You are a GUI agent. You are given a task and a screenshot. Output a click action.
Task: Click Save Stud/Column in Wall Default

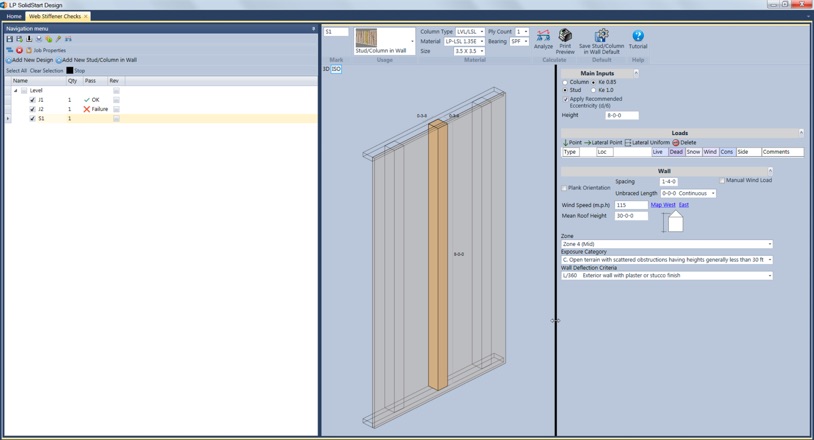tap(601, 40)
